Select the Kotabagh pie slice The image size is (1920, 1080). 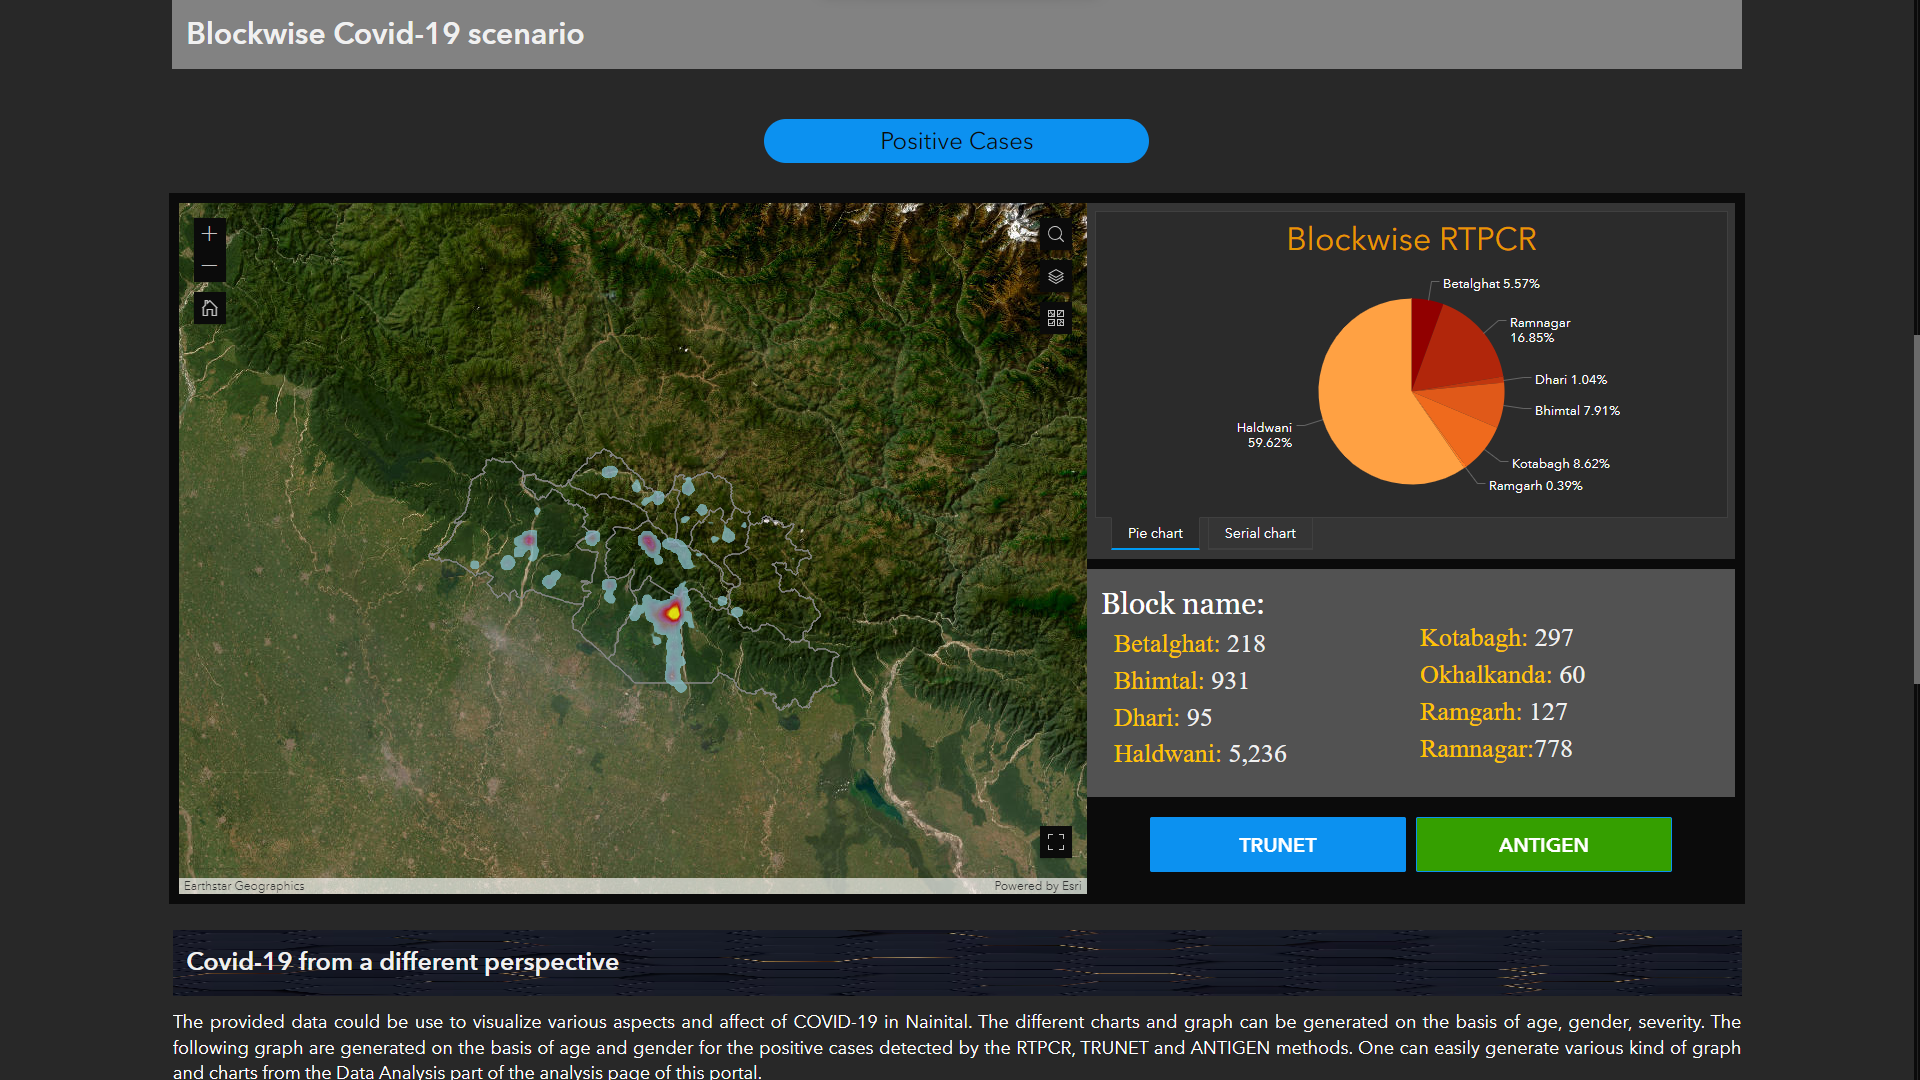click(1462, 430)
